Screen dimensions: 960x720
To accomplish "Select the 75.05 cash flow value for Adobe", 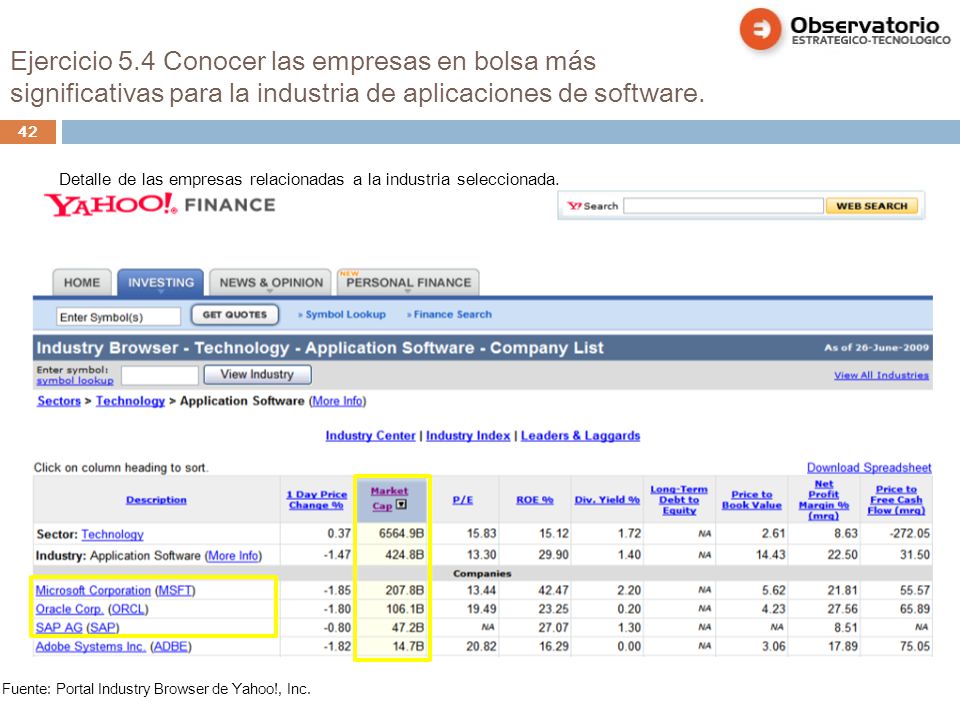I will 915,646.
